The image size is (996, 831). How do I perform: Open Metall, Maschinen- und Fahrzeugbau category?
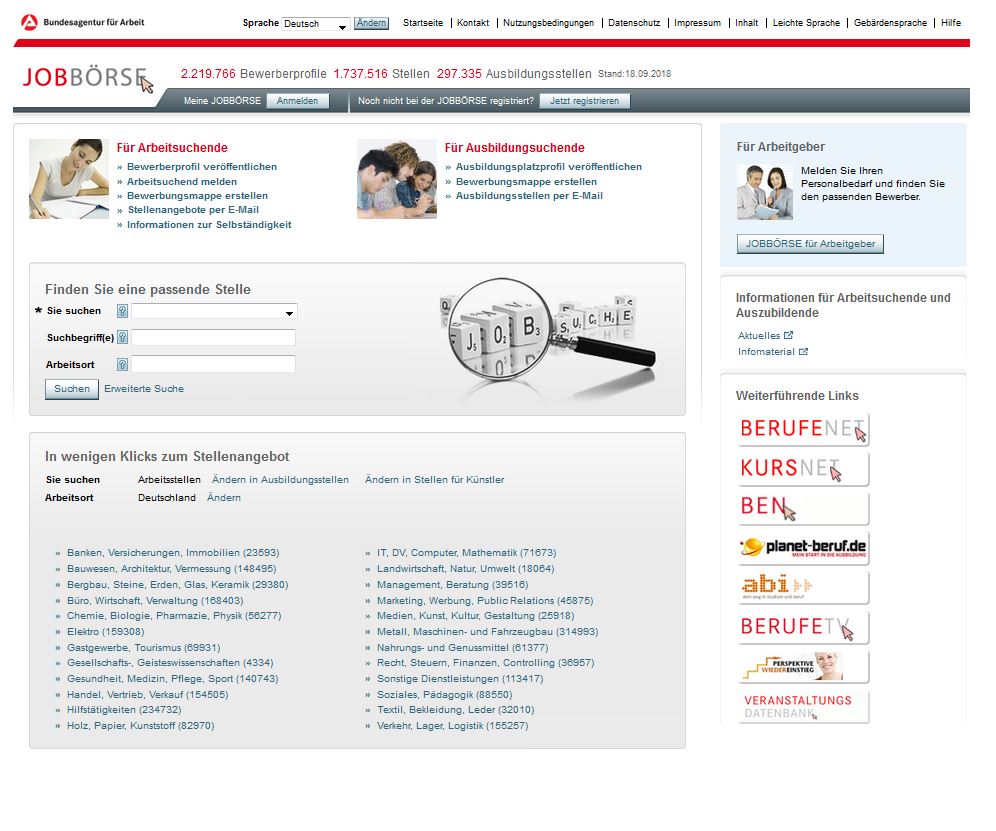coord(487,632)
